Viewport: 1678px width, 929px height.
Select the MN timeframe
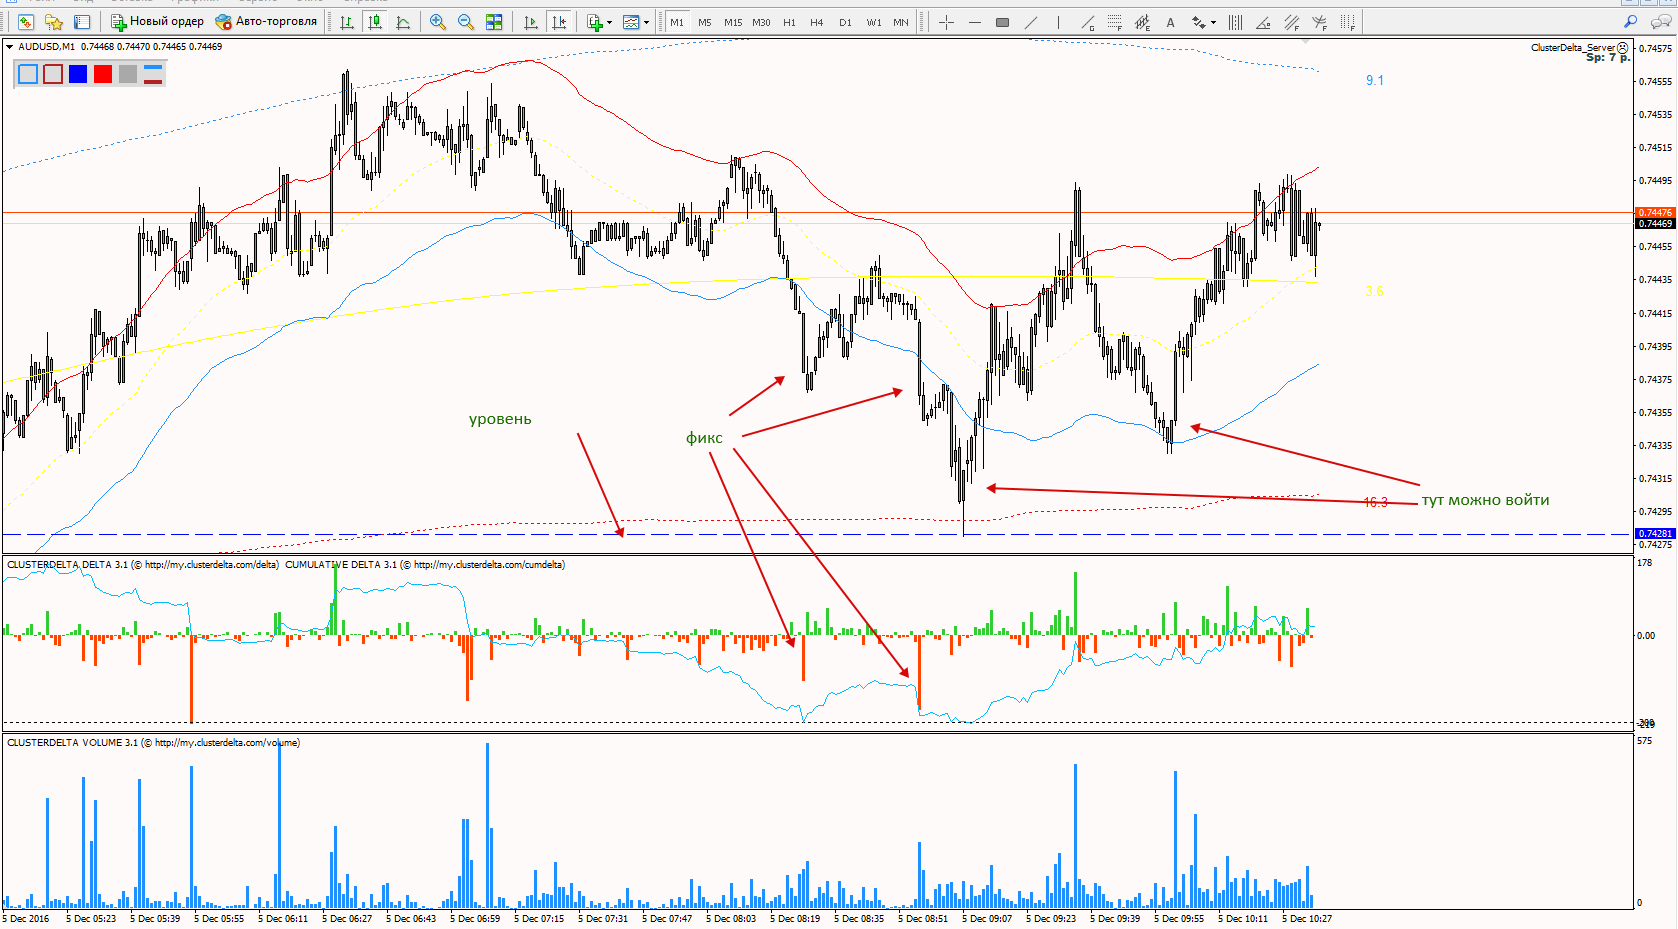click(901, 22)
